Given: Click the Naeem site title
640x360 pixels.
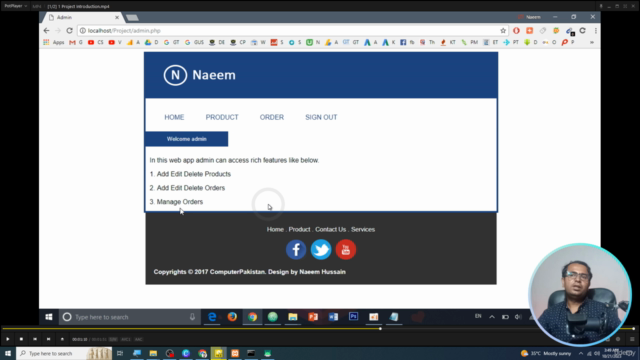Looking at the screenshot, I should tap(214, 75).
